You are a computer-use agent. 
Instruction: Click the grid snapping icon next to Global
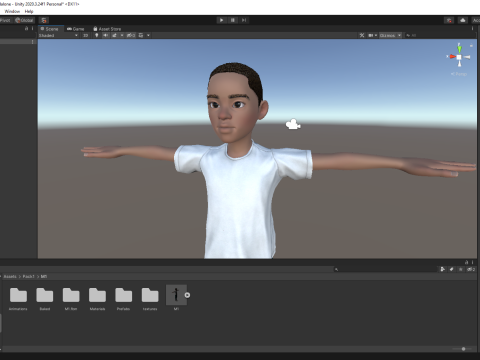(x=44, y=20)
